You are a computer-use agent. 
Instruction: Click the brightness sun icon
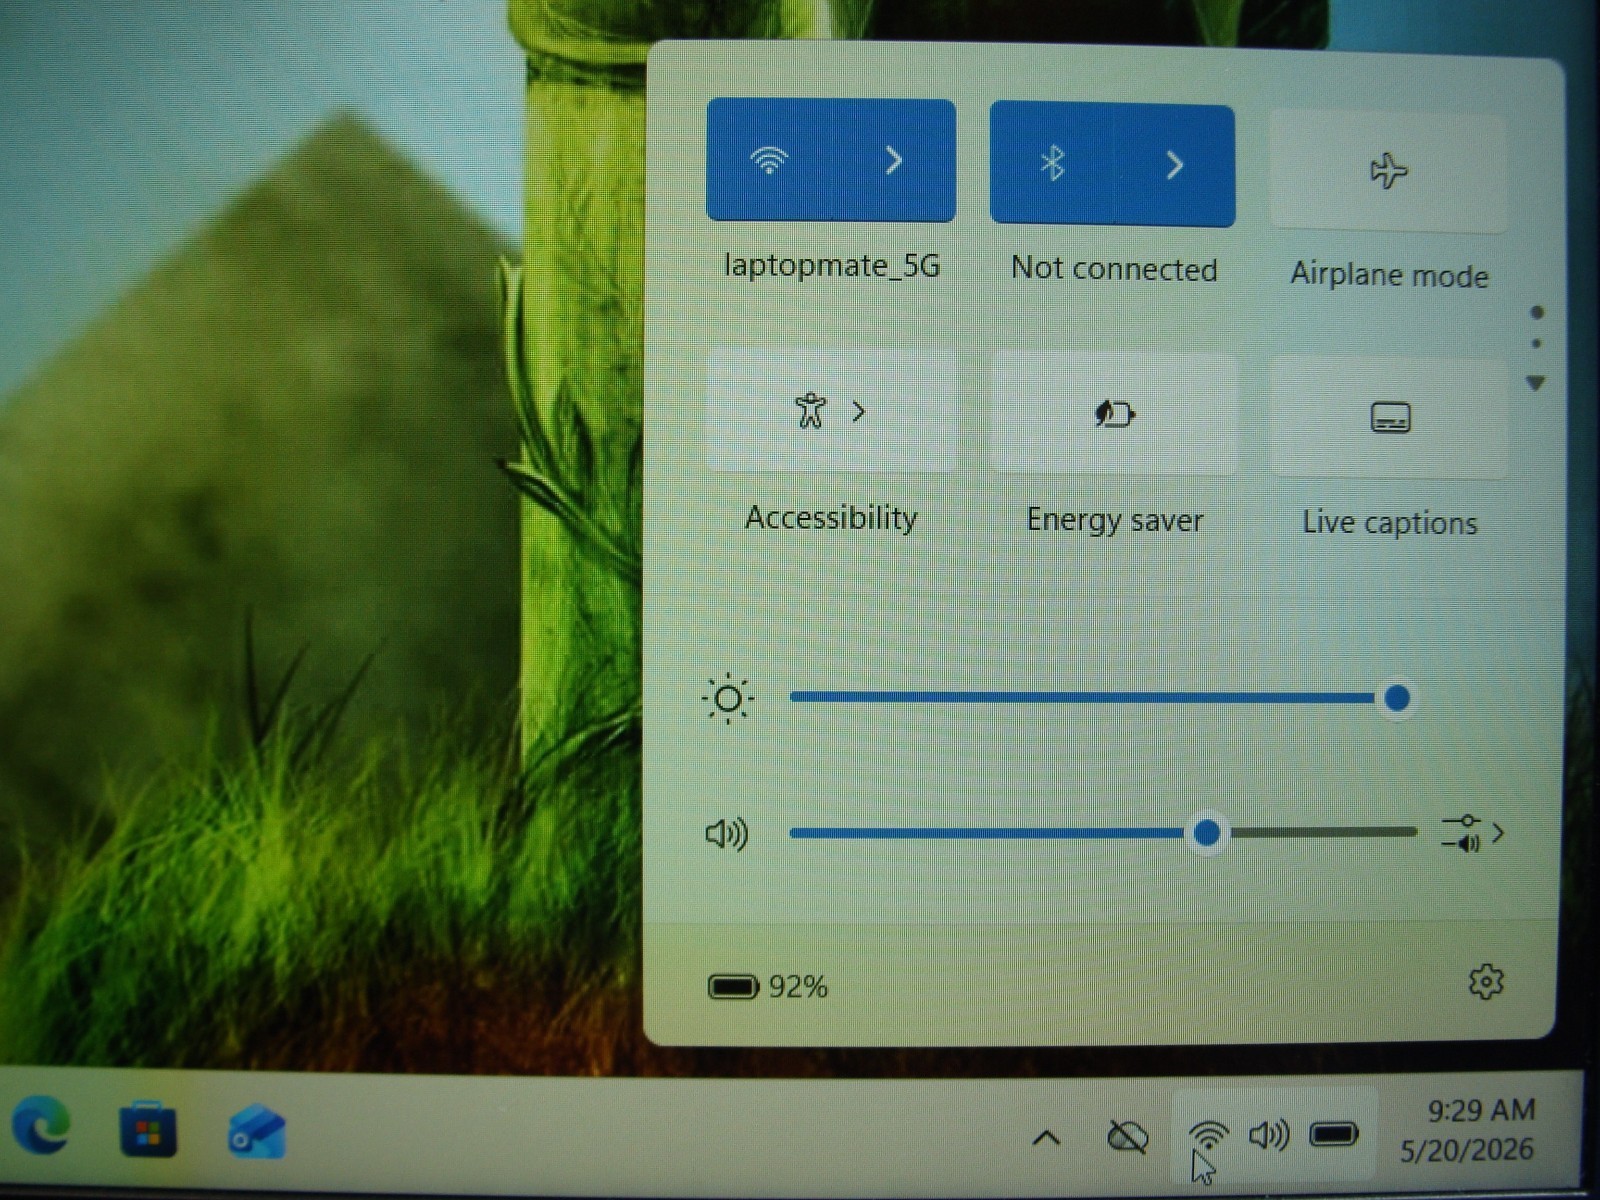coord(728,698)
